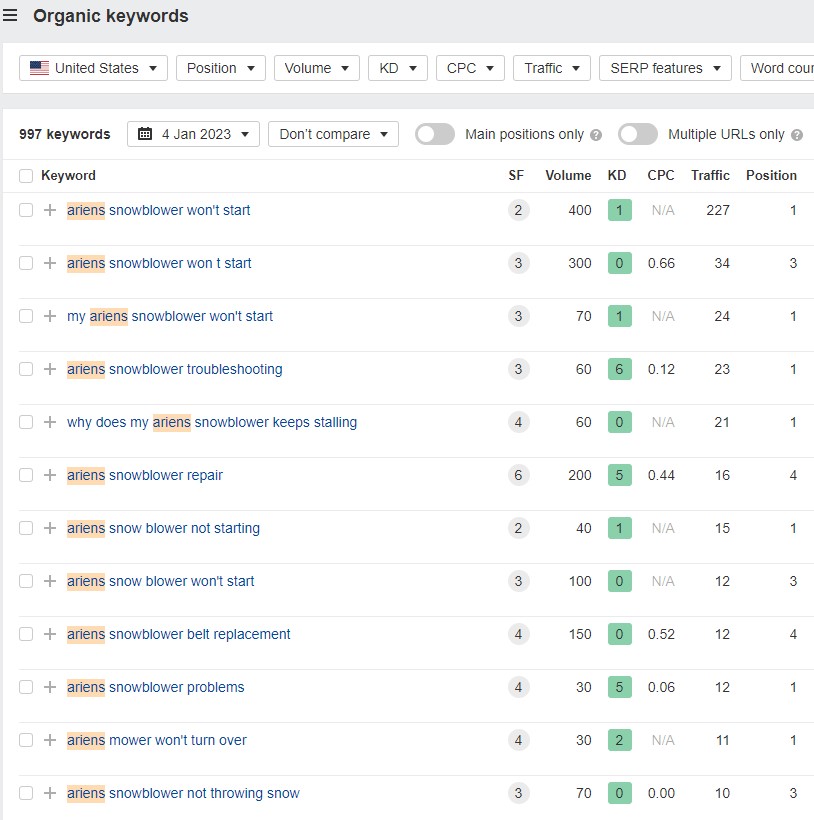Open the SERP features filter dropdown
The height and width of the screenshot is (820, 814).
665,68
